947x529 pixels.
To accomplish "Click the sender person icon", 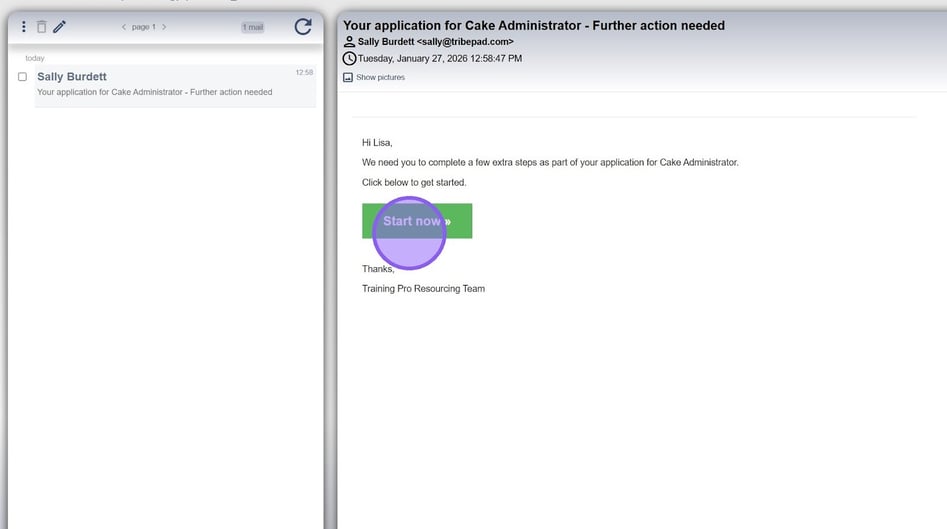I will point(349,42).
